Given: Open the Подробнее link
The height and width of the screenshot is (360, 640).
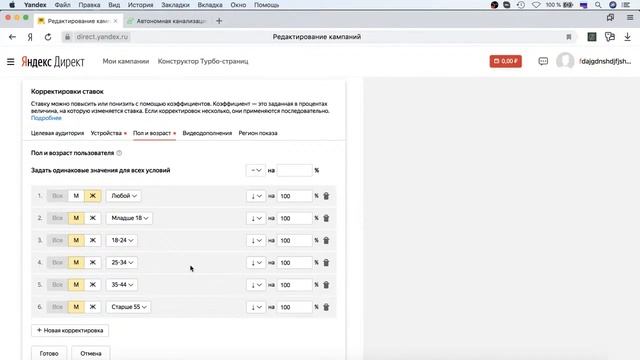Looking at the screenshot, I should point(46,118).
